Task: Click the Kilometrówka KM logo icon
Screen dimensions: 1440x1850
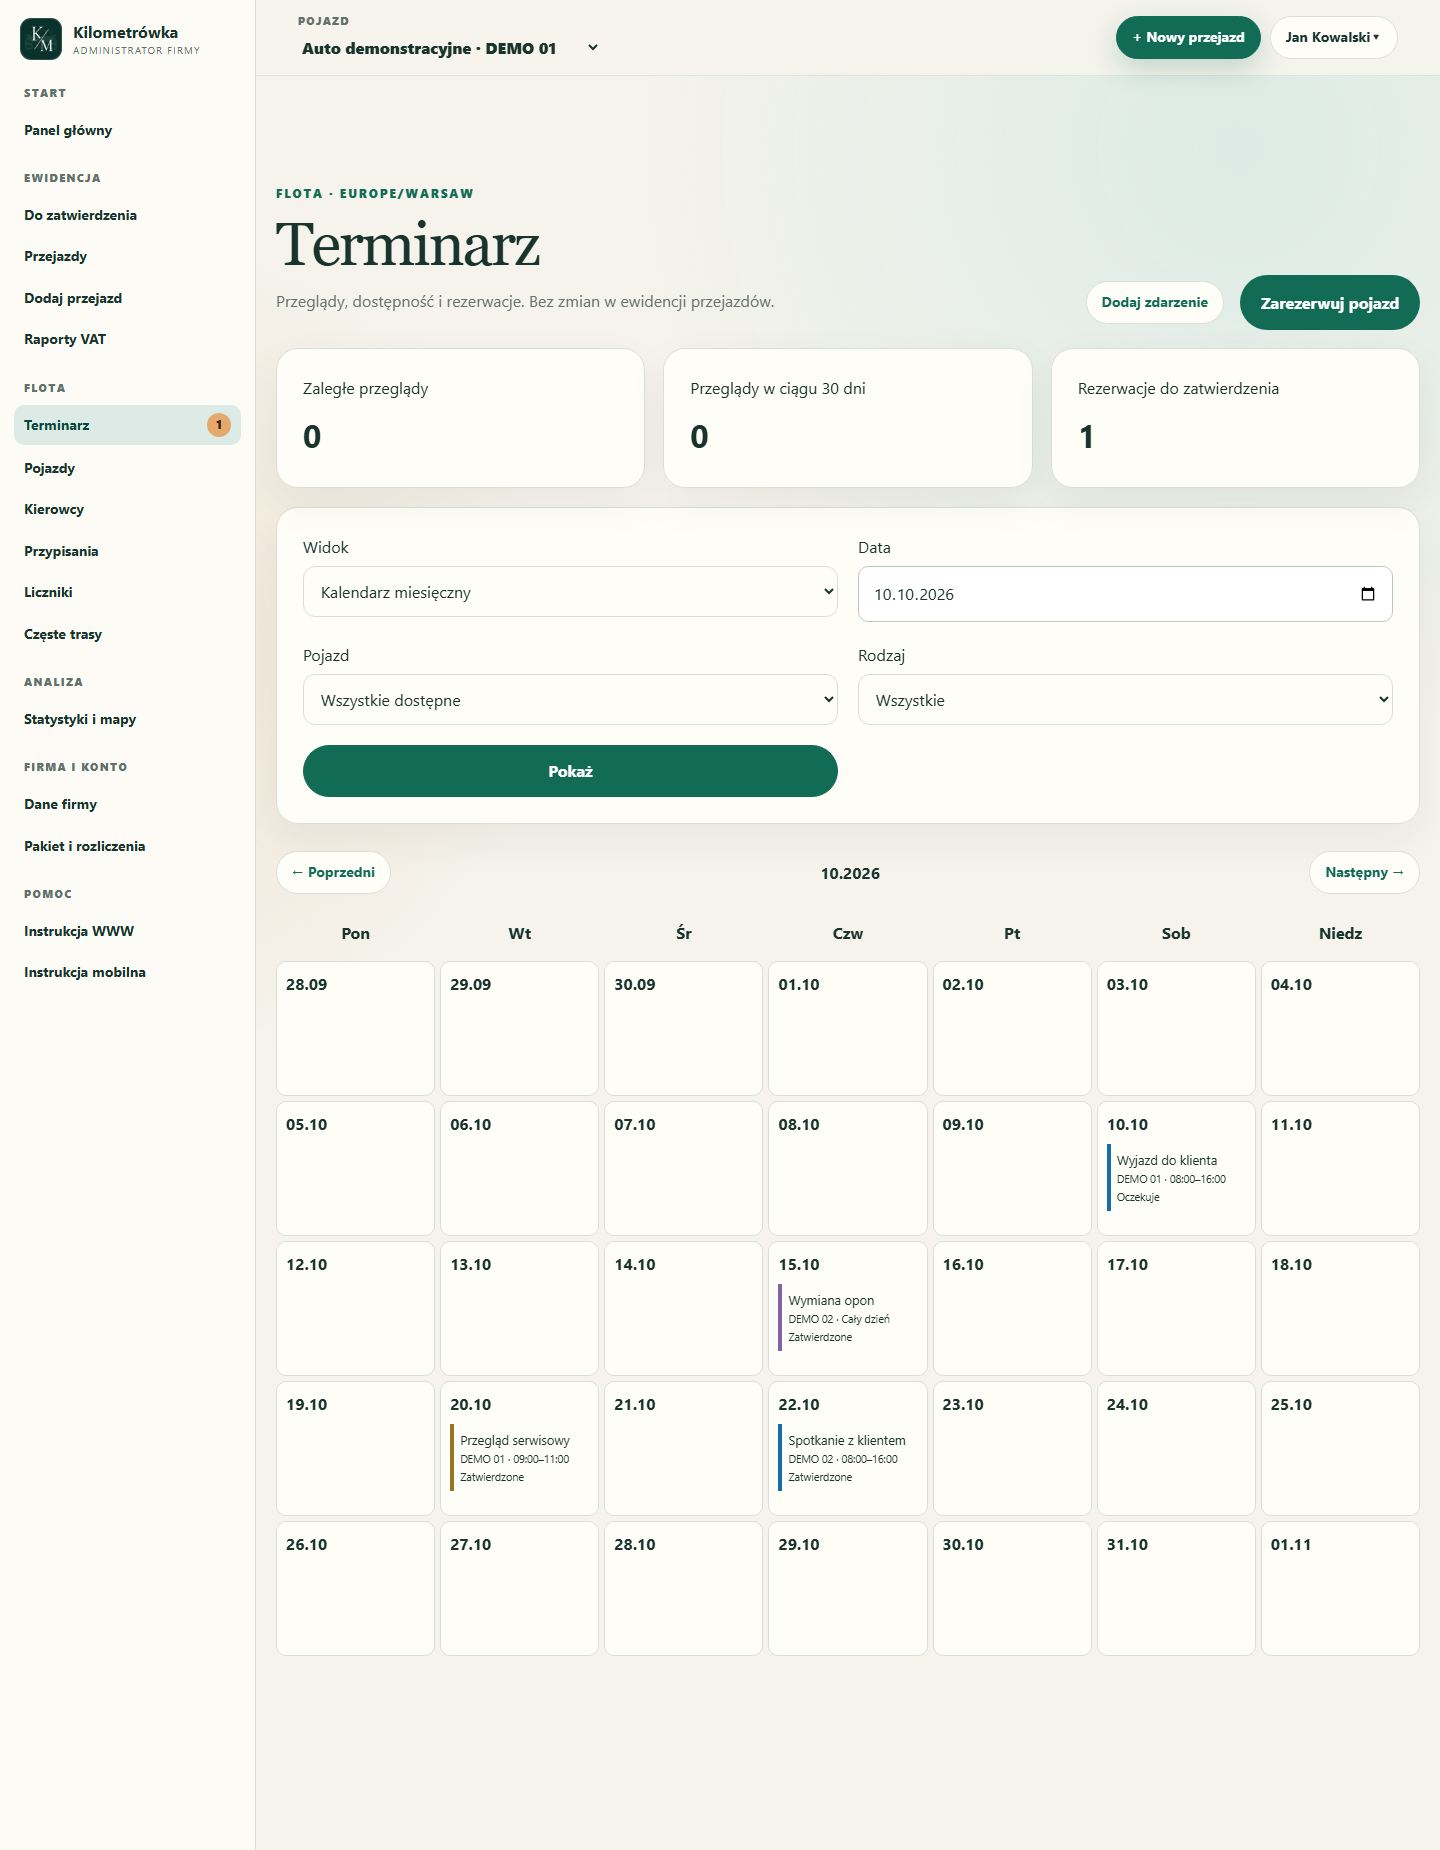Action: [x=41, y=39]
